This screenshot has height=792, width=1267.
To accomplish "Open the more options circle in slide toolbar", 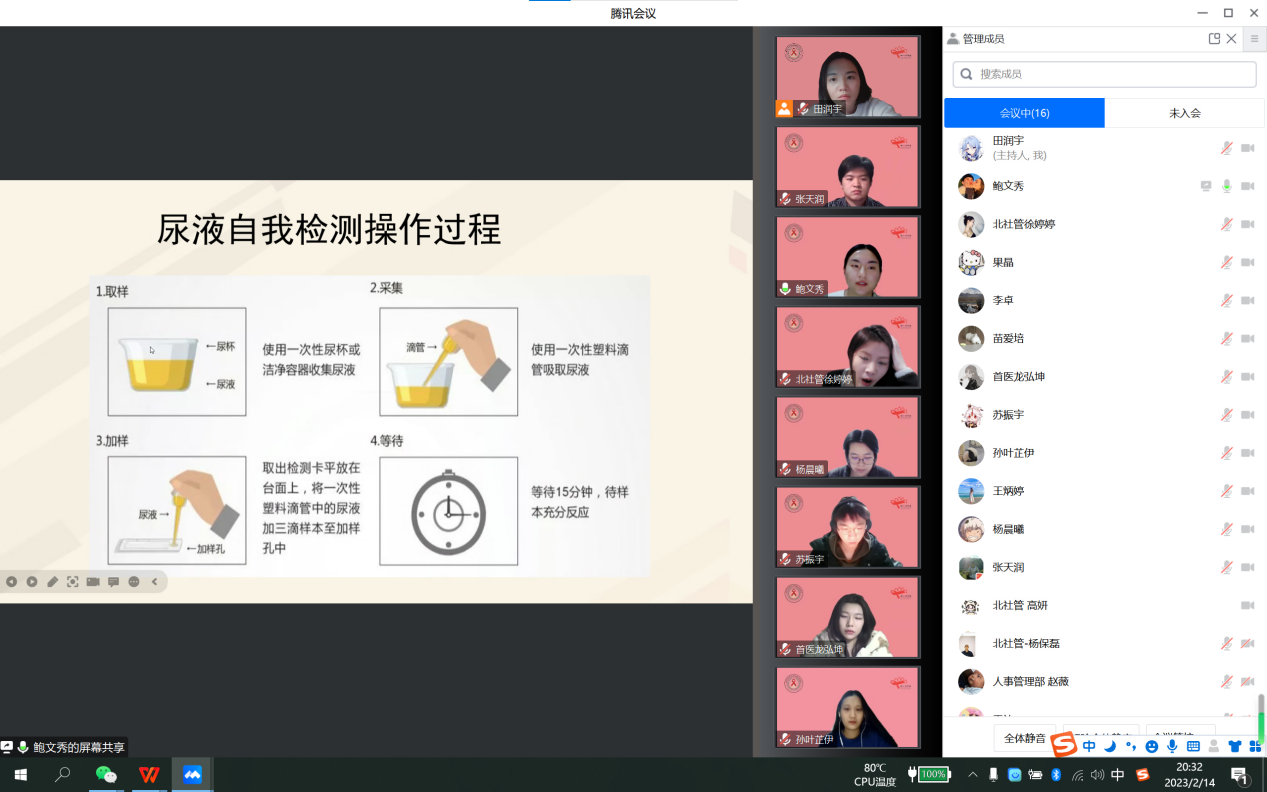I will tap(134, 582).
